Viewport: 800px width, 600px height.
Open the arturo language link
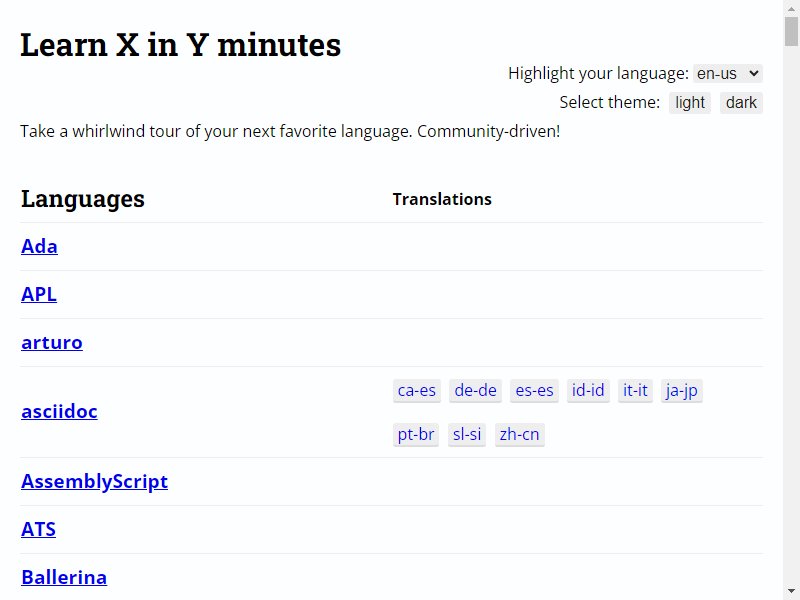click(52, 342)
